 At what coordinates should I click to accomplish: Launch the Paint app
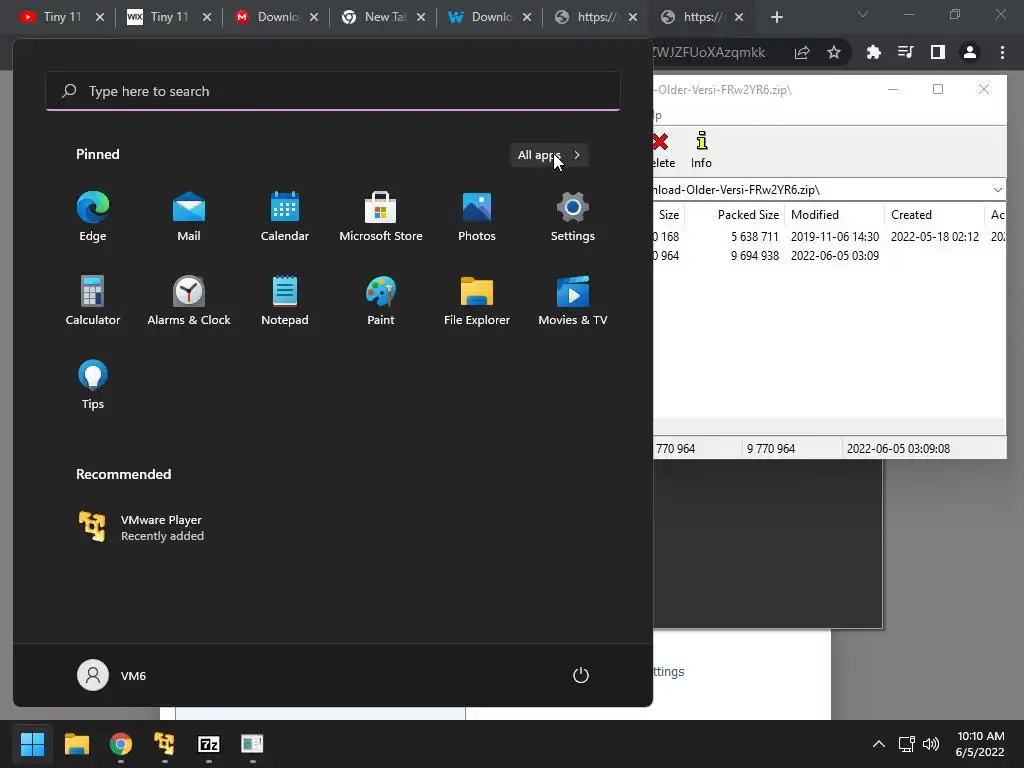pos(381,300)
